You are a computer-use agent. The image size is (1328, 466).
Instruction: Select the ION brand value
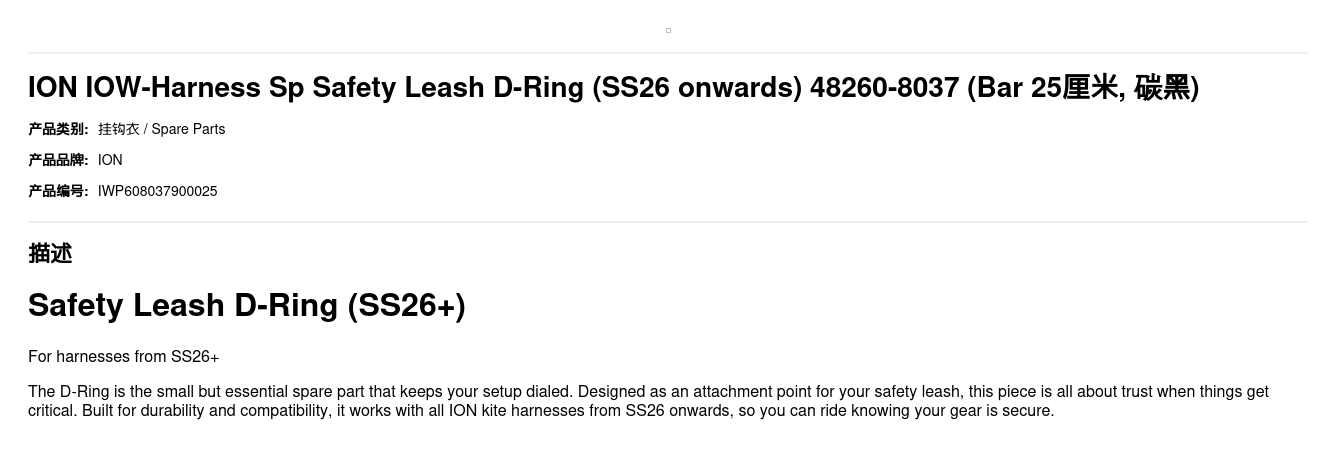click(x=110, y=160)
